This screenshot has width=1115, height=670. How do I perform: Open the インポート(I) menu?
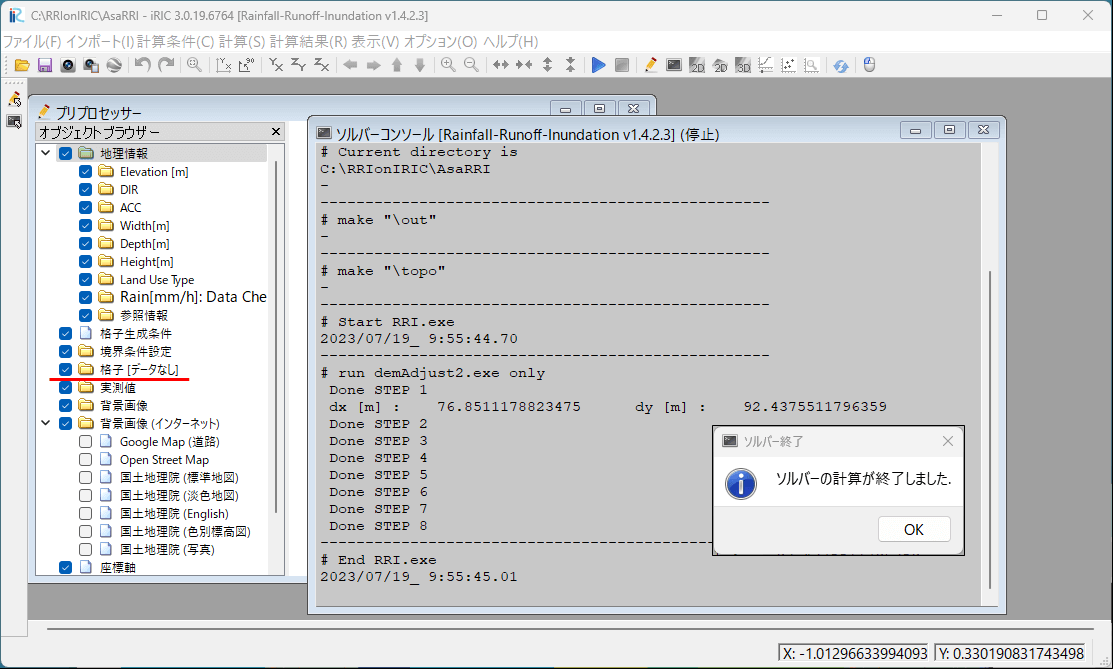tap(100, 42)
